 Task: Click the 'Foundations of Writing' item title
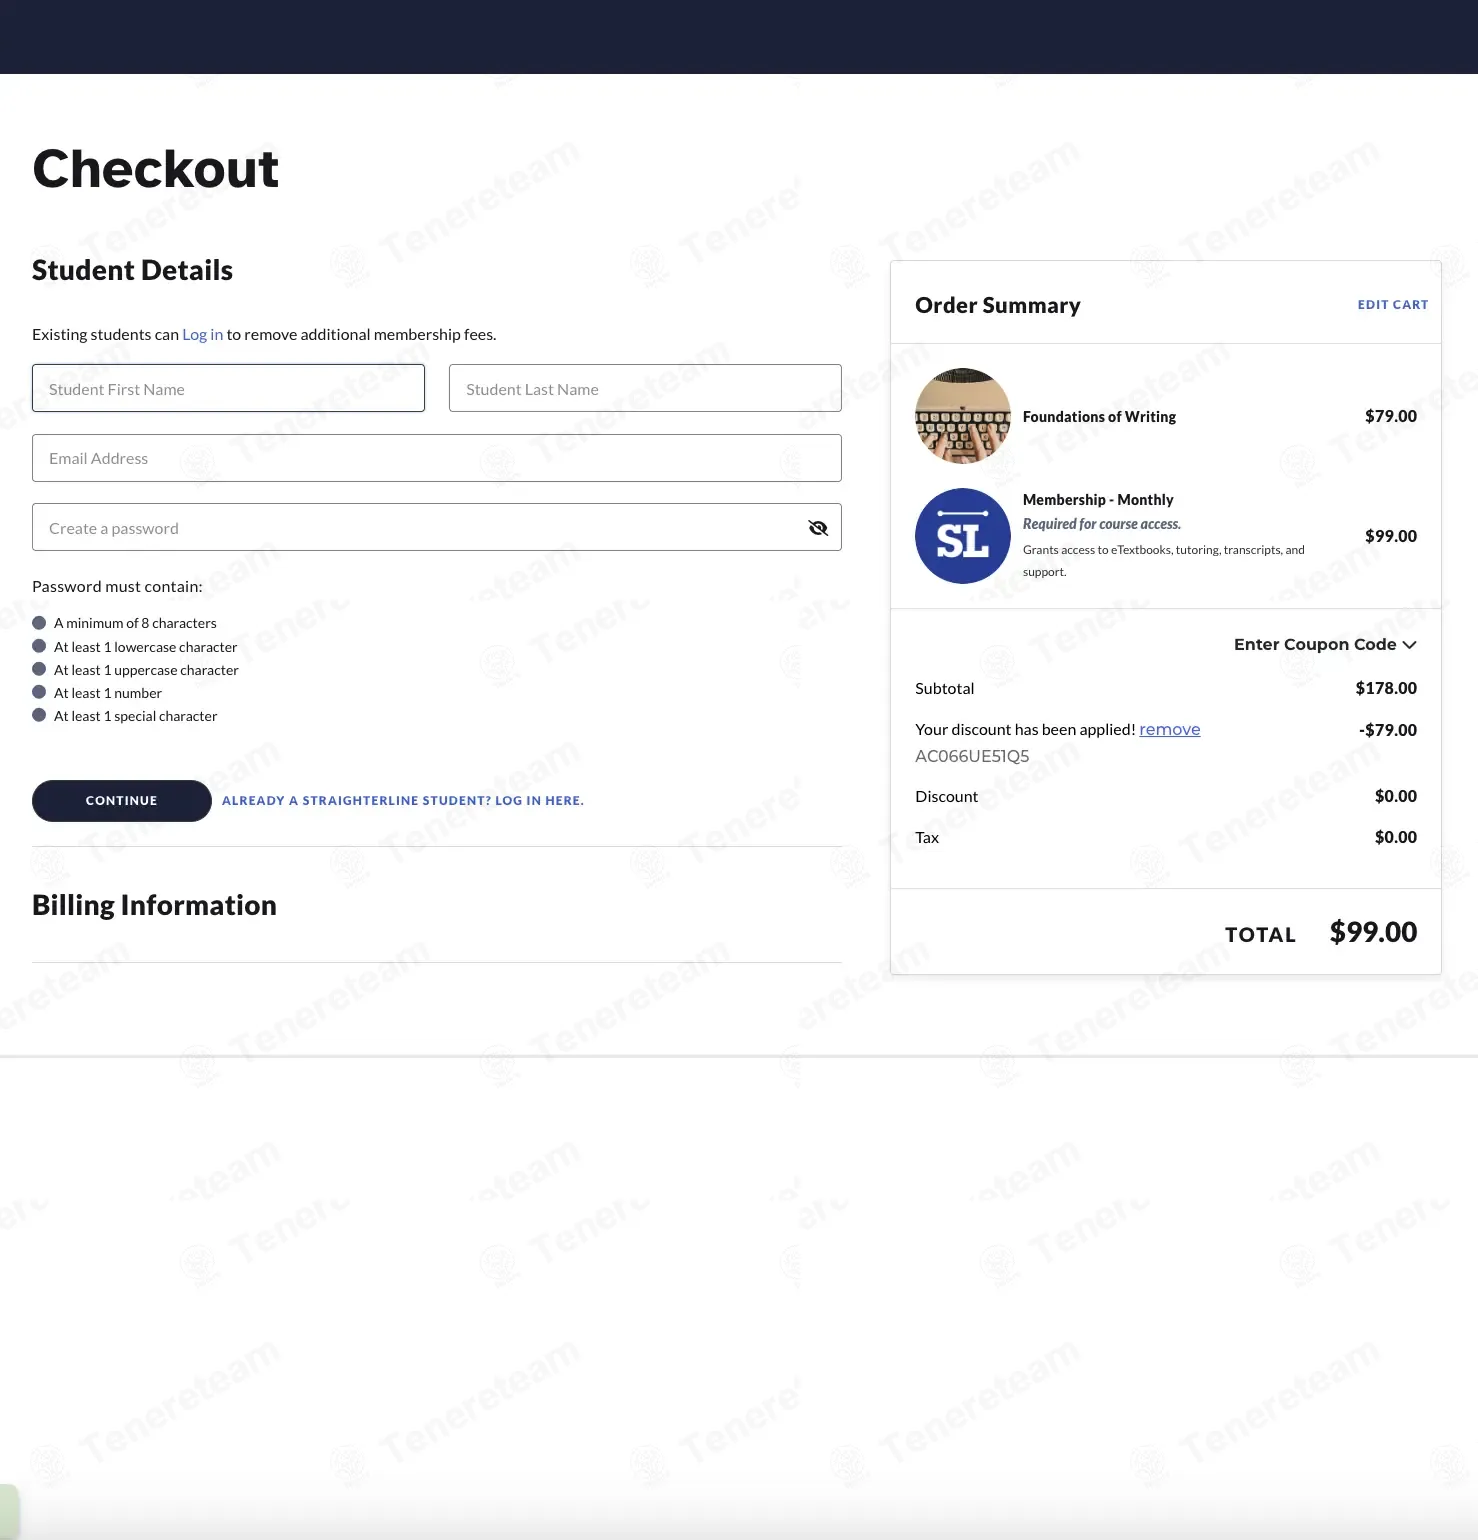point(1099,416)
